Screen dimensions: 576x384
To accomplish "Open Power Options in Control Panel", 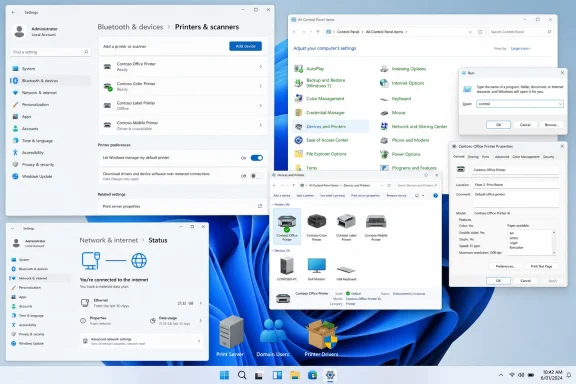I will (400, 154).
